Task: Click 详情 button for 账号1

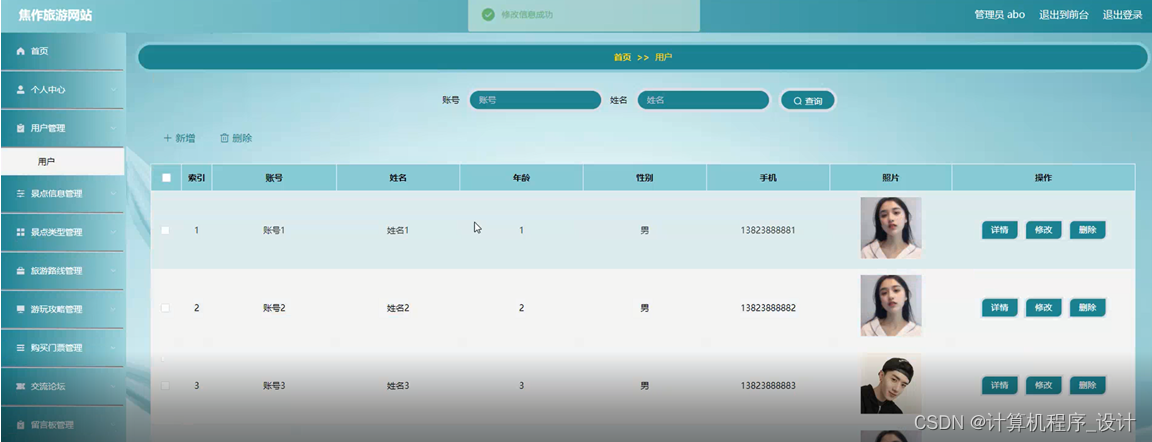Action: [x=999, y=230]
